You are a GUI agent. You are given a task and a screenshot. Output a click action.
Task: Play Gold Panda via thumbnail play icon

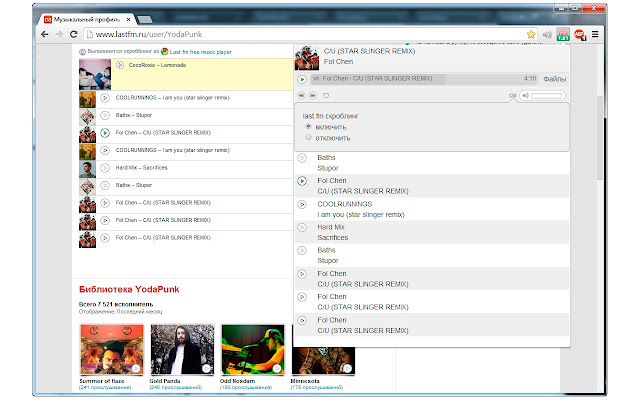coord(207,369)
